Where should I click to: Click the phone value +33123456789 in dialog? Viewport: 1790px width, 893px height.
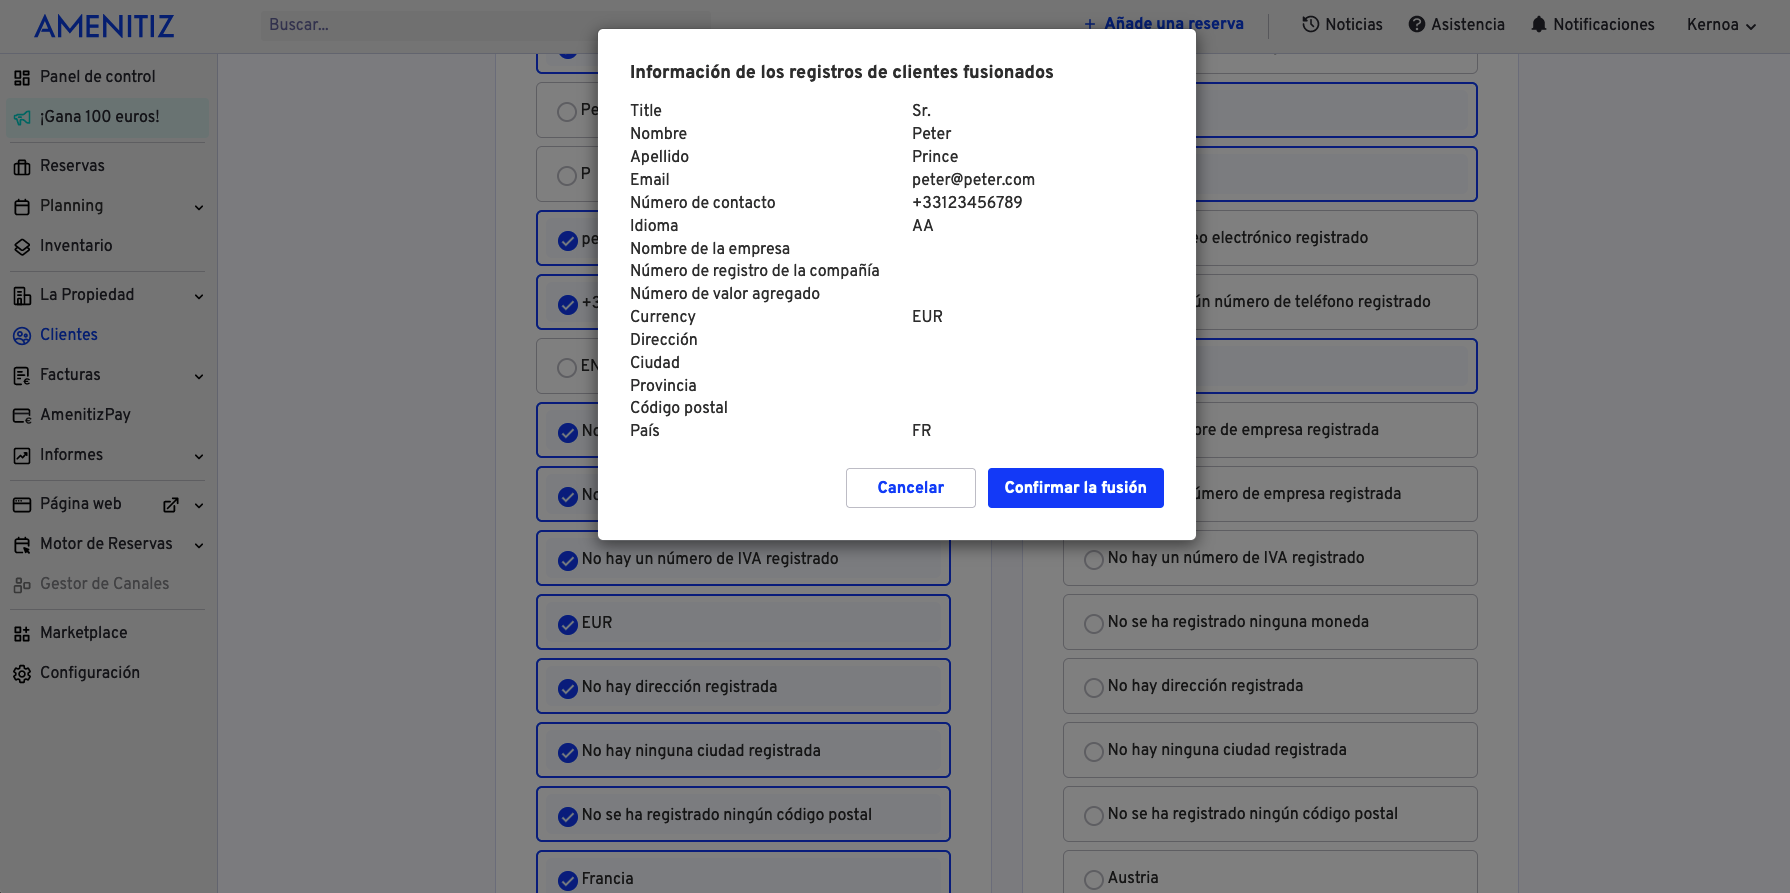click(967, 203)
